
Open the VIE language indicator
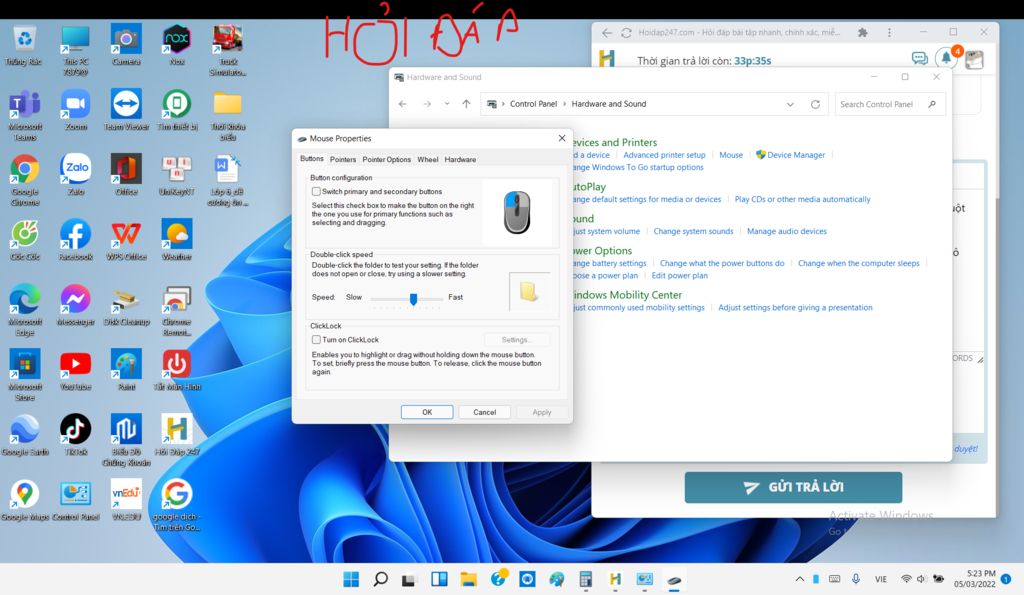(881, 579)
